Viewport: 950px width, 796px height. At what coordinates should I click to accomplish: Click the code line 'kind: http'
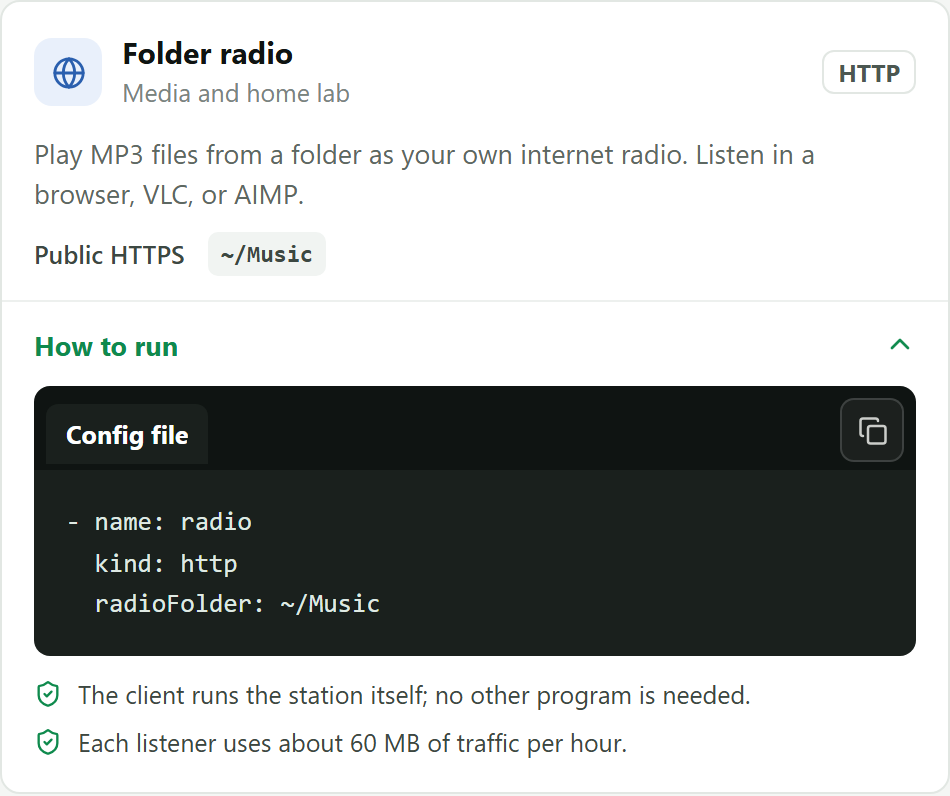click(166, 564)
